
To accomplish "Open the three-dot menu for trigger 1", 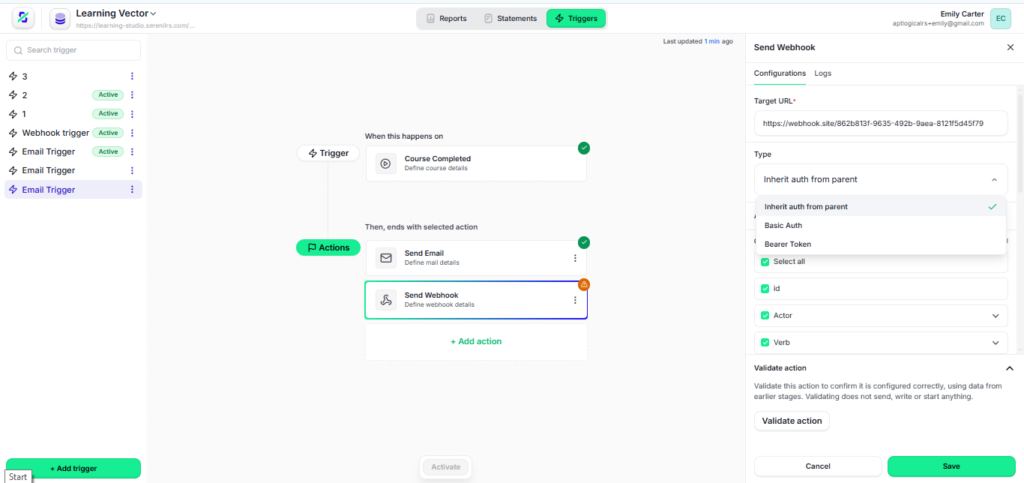I will [132, 114].
